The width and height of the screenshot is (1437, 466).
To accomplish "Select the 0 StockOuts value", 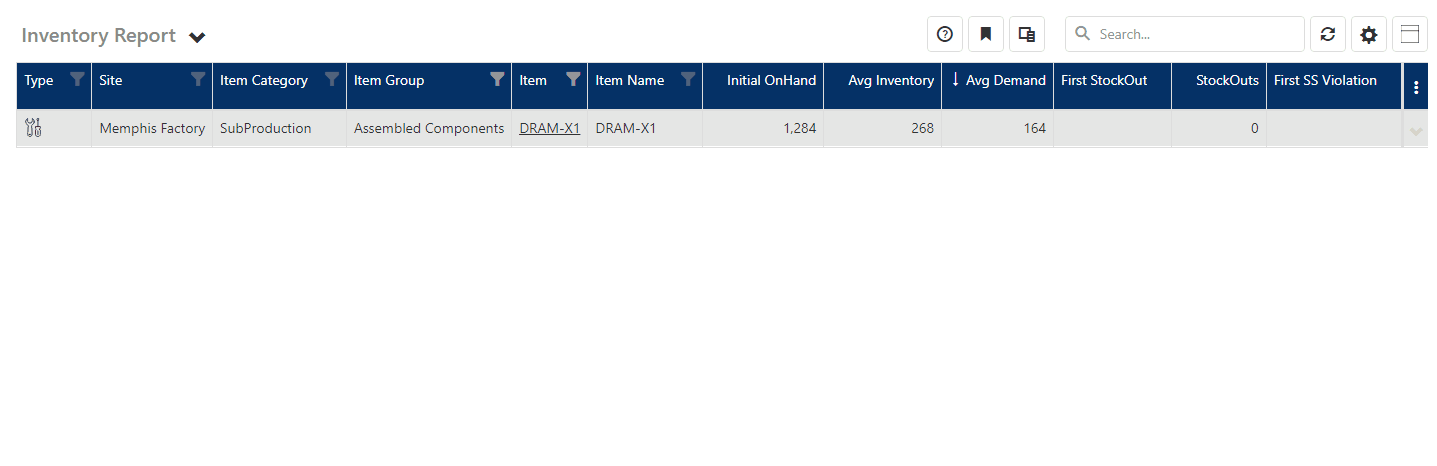I will click(1254, 128).
